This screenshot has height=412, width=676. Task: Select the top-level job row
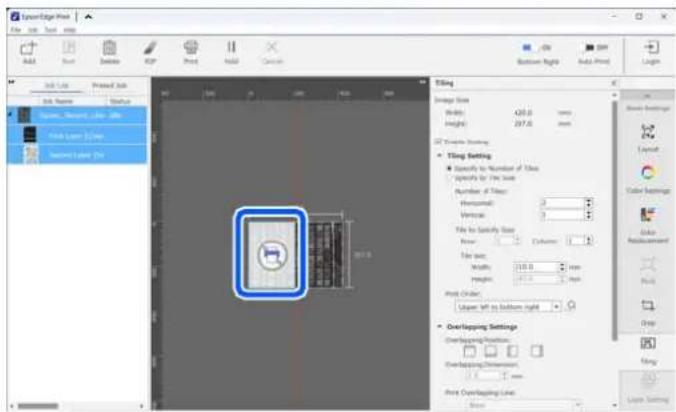77,115
